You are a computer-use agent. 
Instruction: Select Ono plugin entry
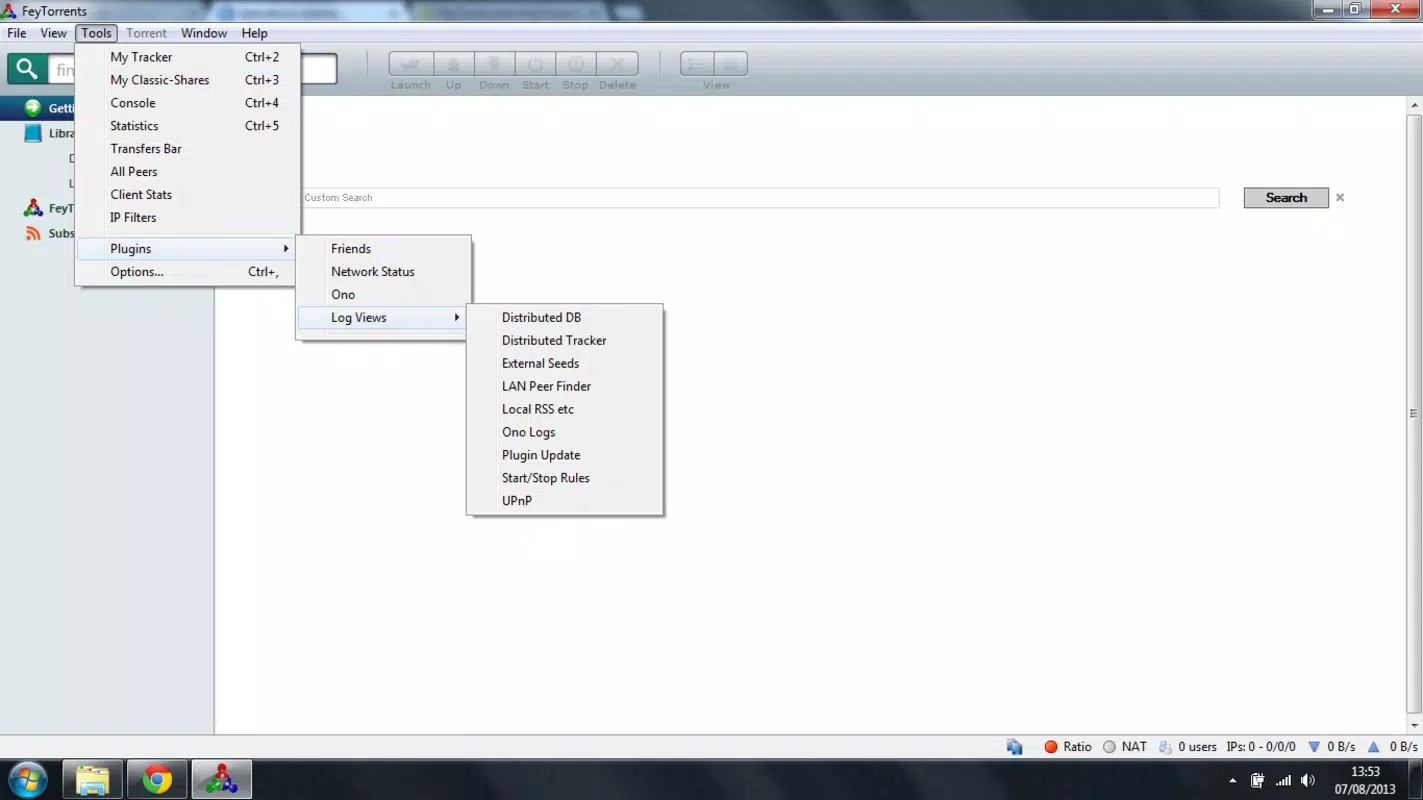(x=383, y=295)
